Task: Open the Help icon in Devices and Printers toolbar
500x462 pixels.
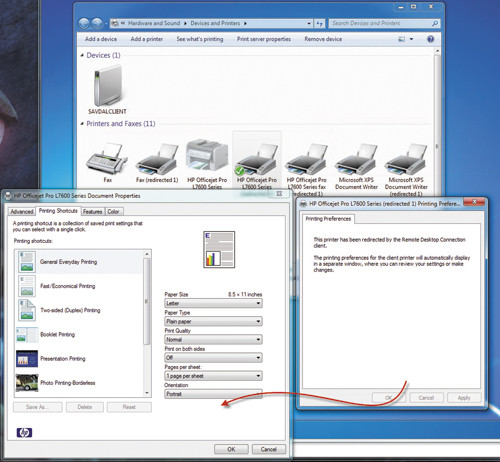Action: pos(431,39)
